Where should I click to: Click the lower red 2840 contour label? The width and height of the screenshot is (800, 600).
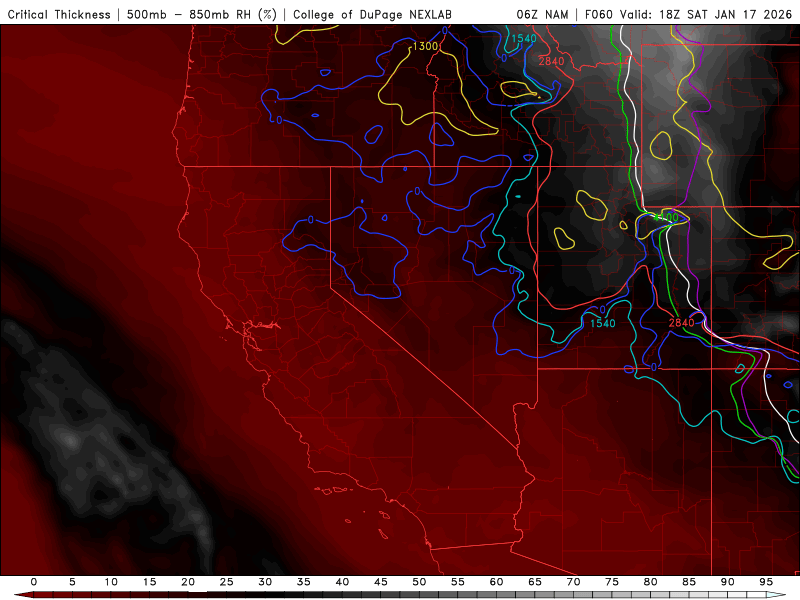[x=681, y=322]
